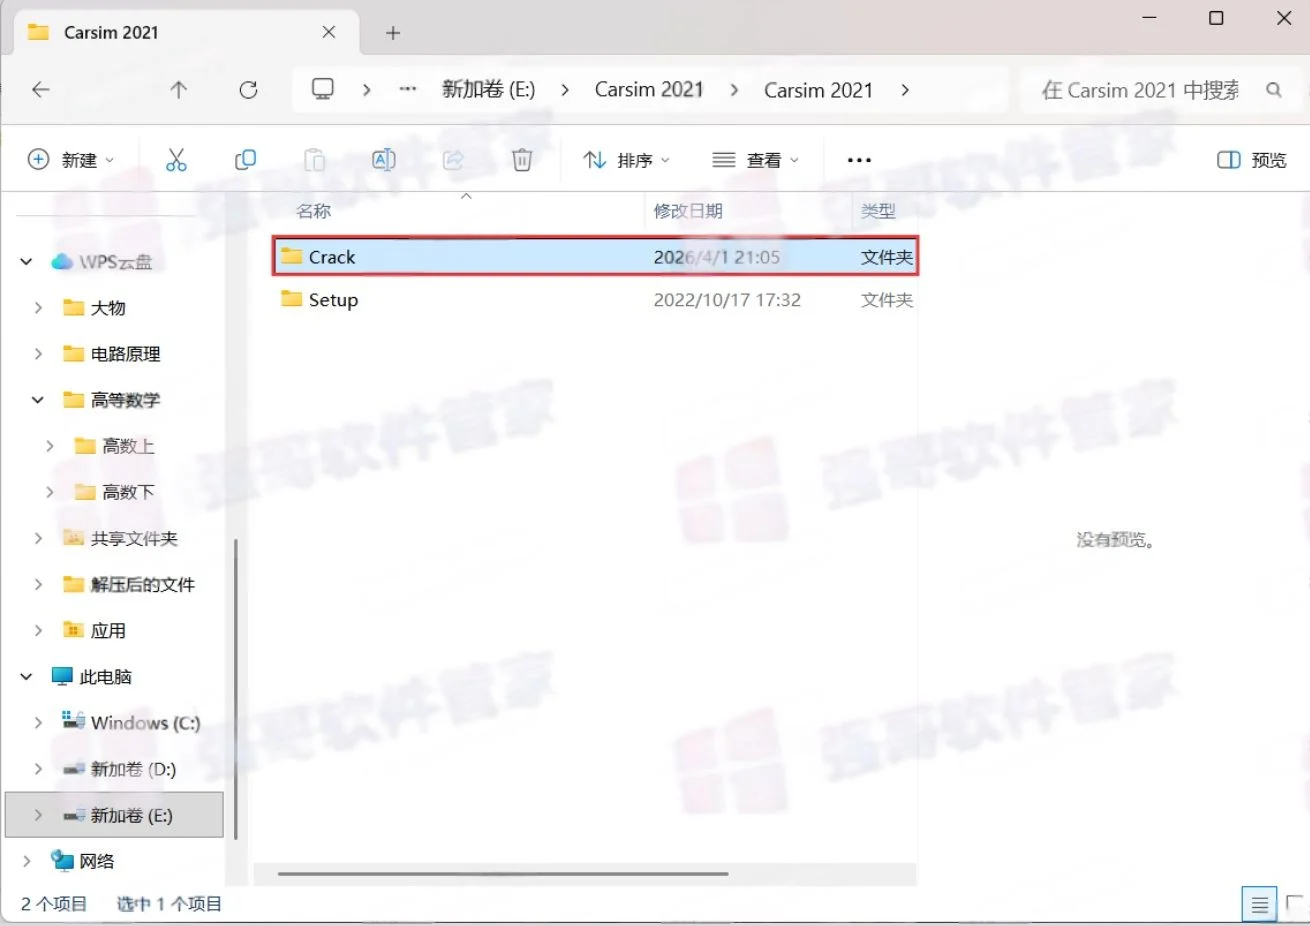Toggle the 预览 preview pane
This screenshot has width=1310, height=926.
(1252, 160)
